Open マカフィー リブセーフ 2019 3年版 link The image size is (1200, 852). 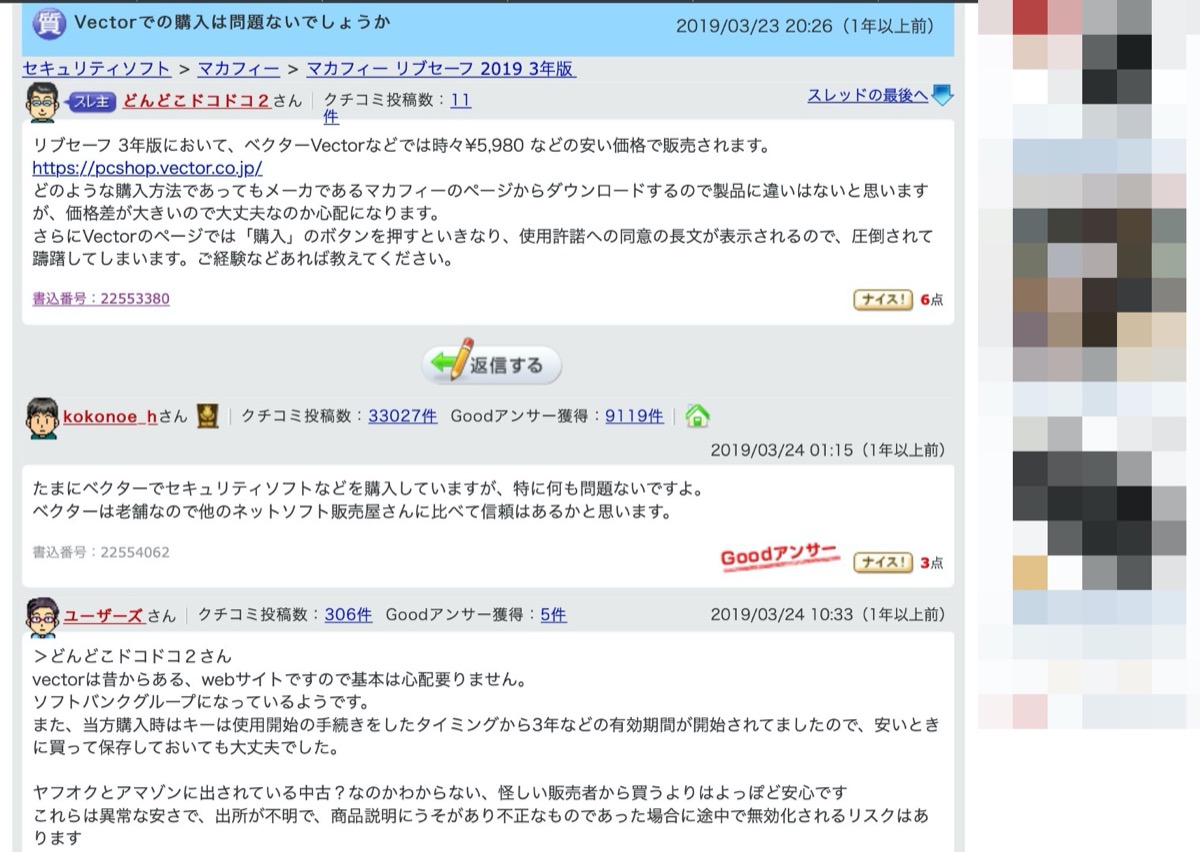(x=441, y=69)
